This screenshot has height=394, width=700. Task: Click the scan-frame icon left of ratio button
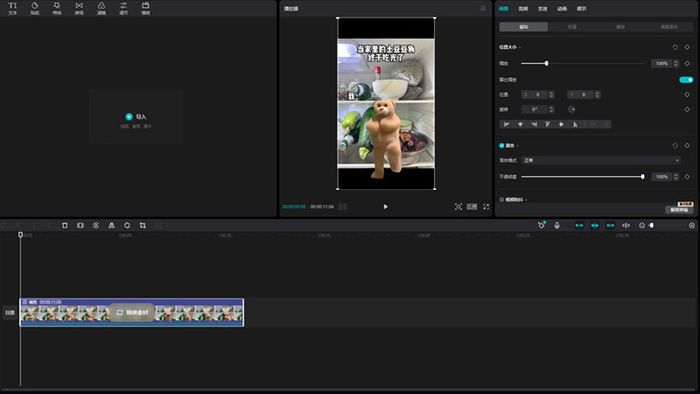click(458, 207)
